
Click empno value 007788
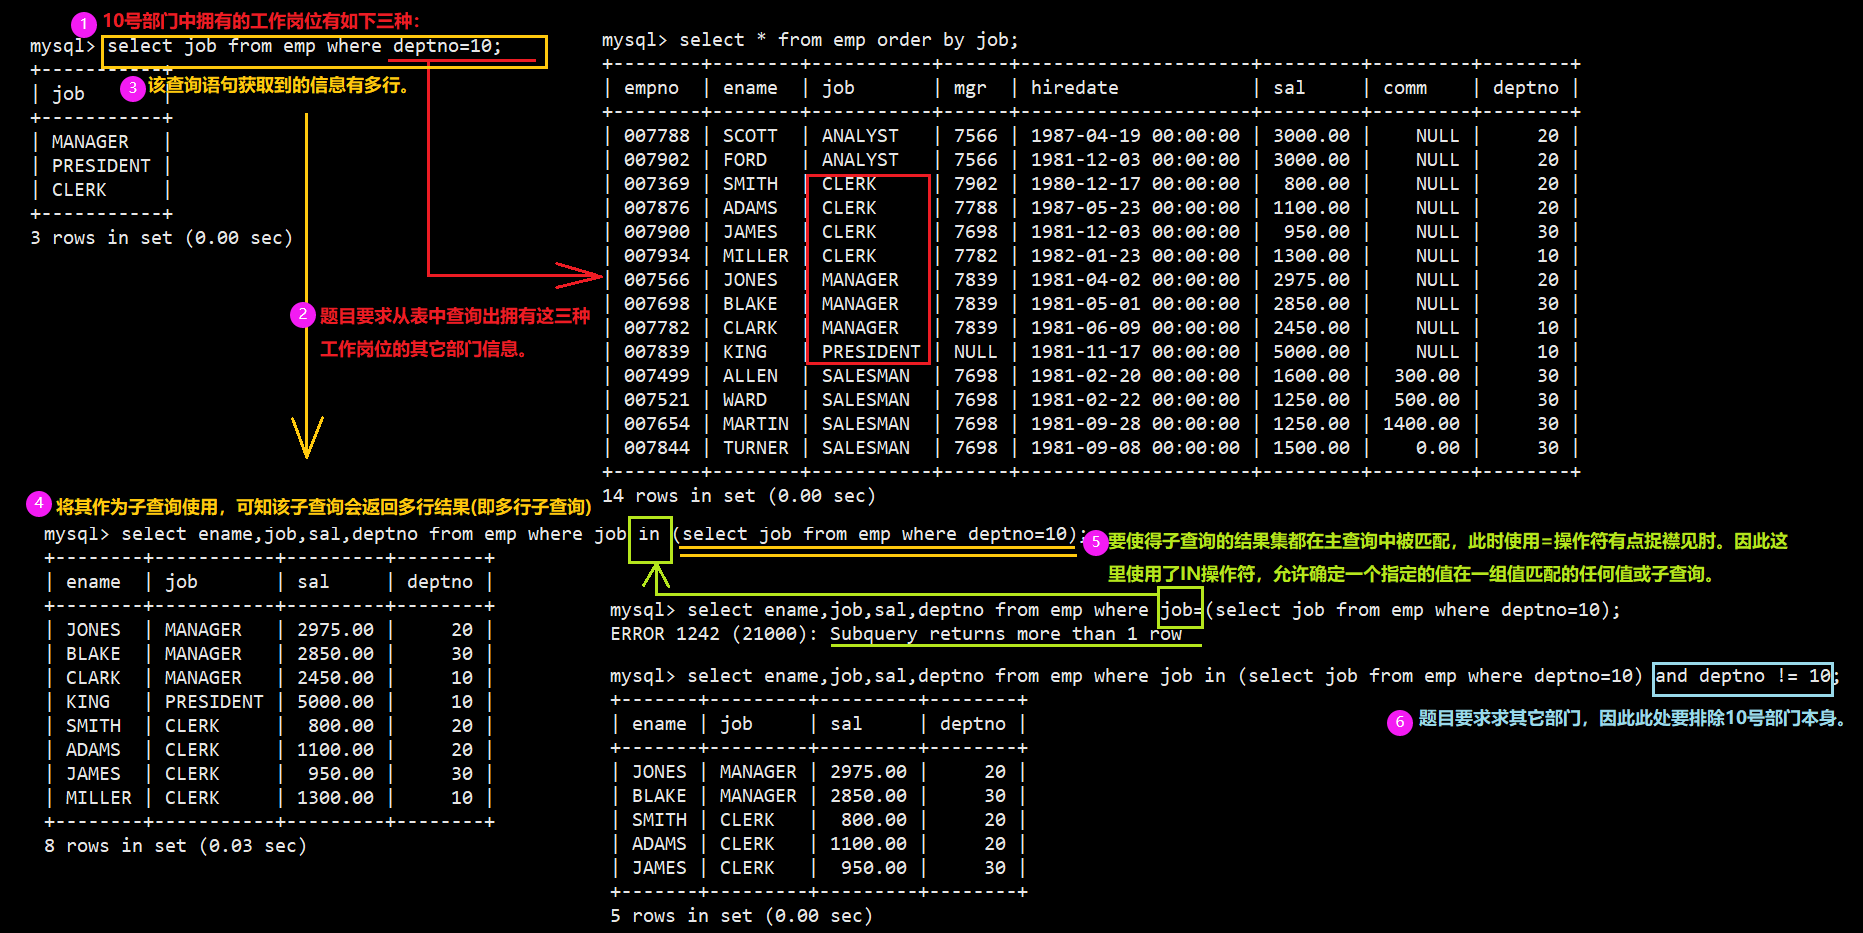(x=657, y=136)
